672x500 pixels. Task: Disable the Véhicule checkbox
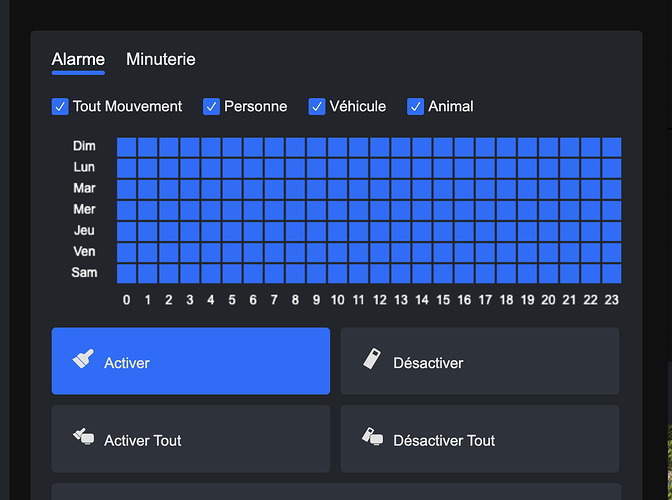point(317,106)
